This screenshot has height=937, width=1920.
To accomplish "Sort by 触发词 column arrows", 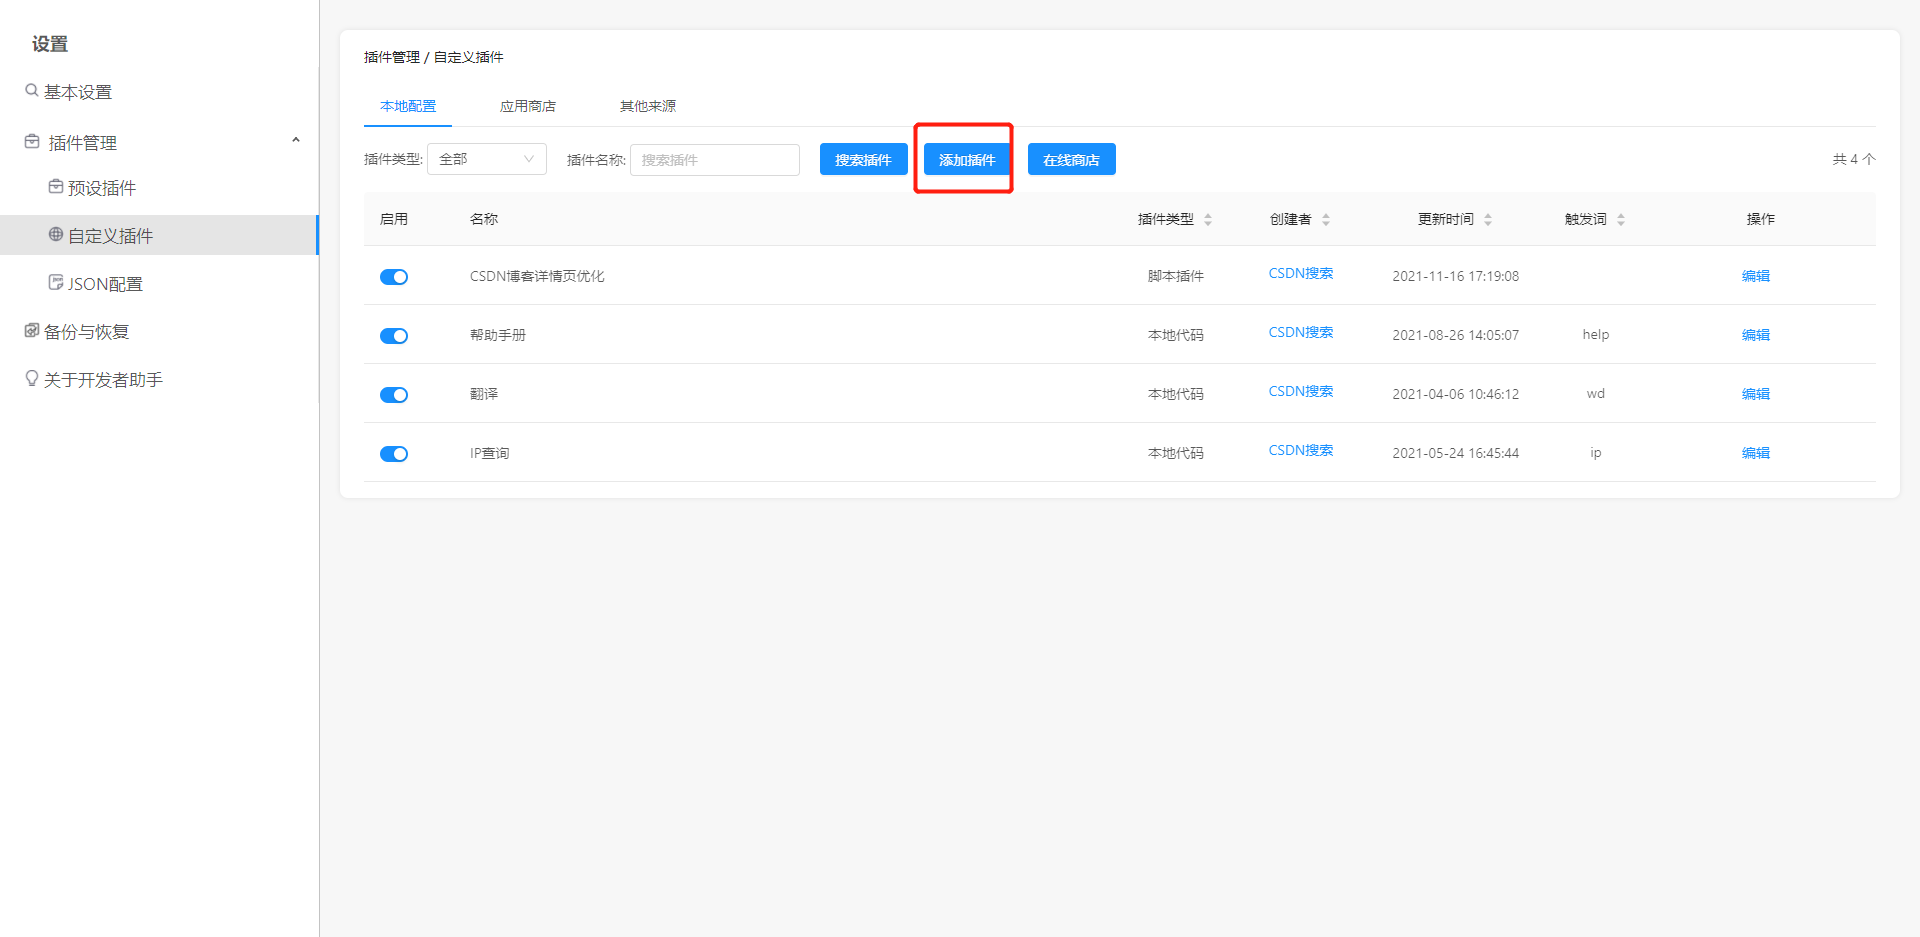I will [x=1621, y=220].
